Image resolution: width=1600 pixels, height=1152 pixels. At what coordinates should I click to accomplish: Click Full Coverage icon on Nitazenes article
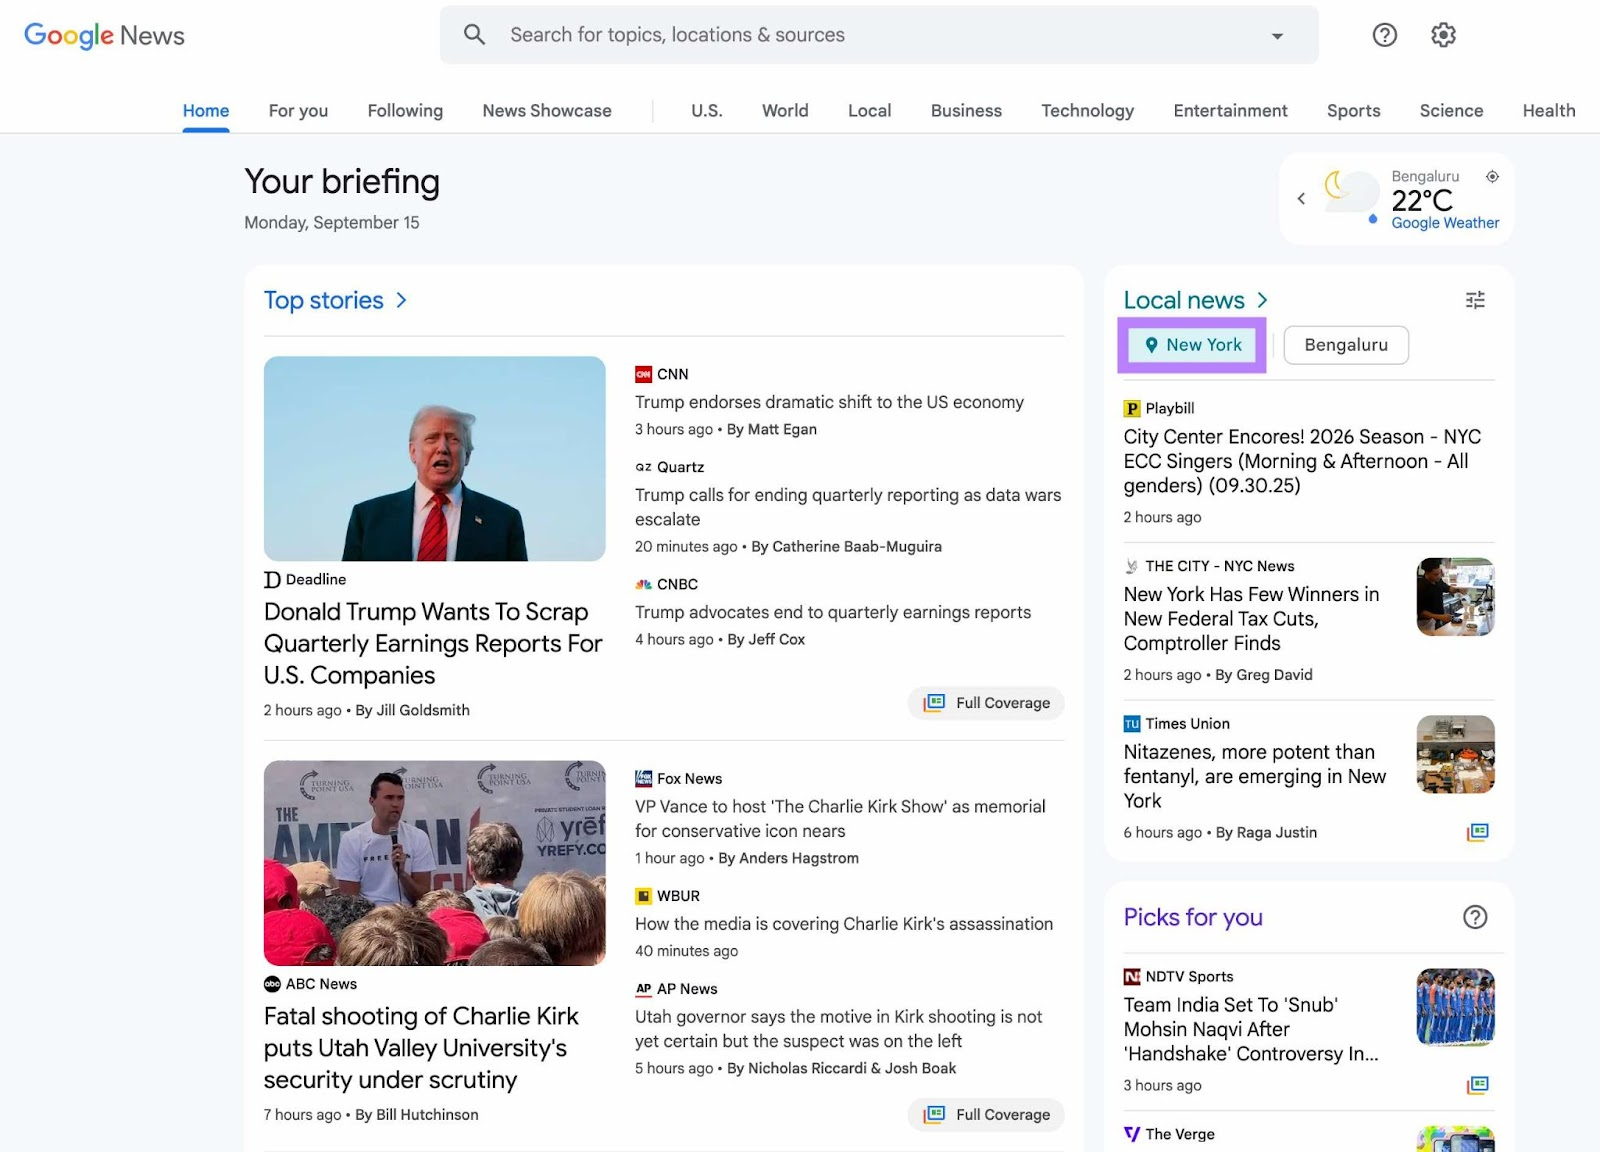click(x=1479, y=831)
